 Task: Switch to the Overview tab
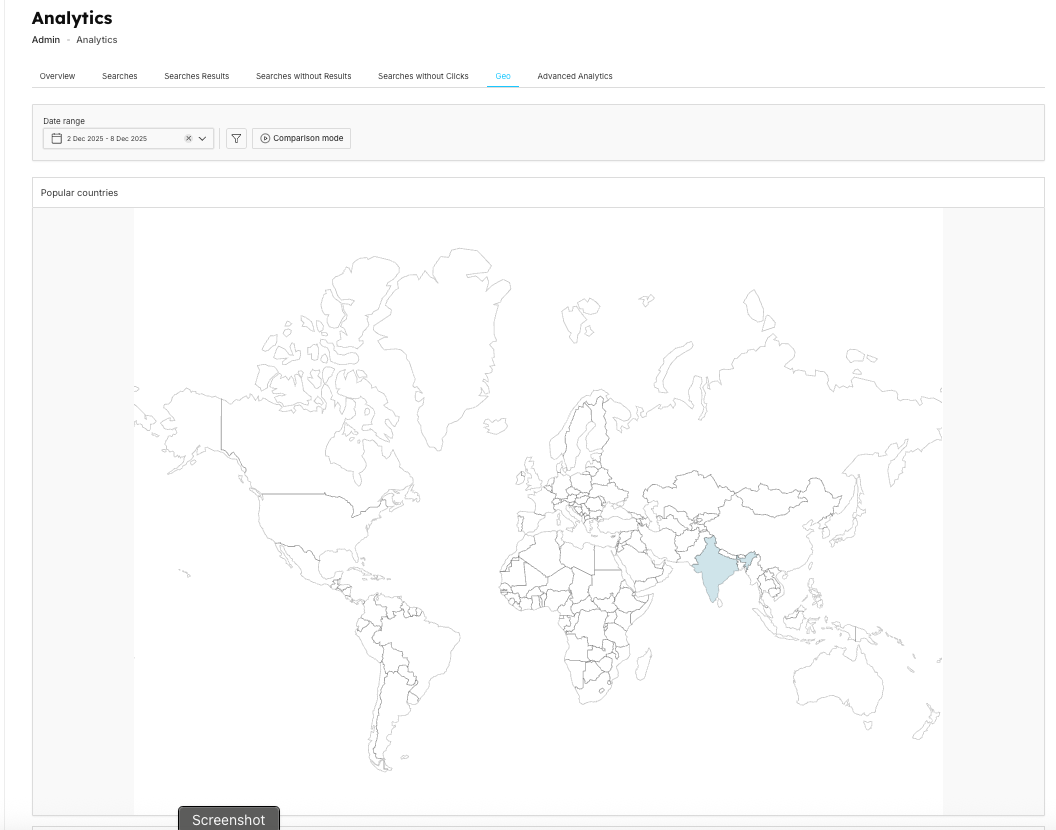pos(57,76)
